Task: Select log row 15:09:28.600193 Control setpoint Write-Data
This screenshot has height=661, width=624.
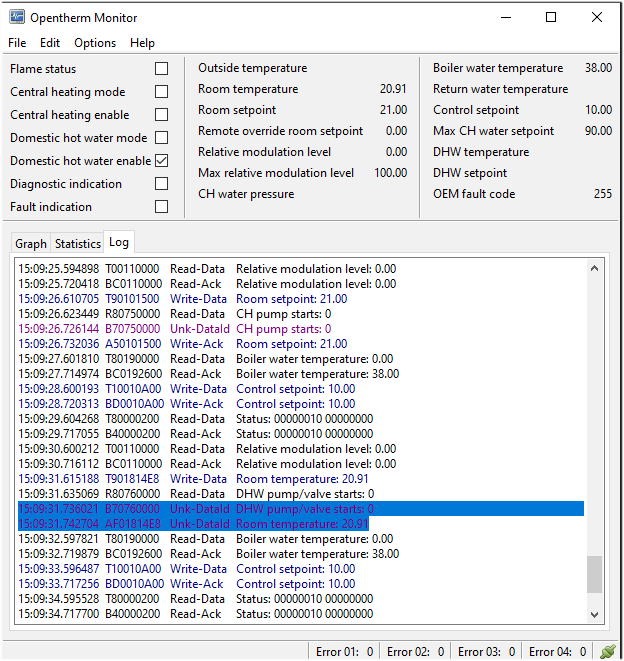Action: point(301,389)
